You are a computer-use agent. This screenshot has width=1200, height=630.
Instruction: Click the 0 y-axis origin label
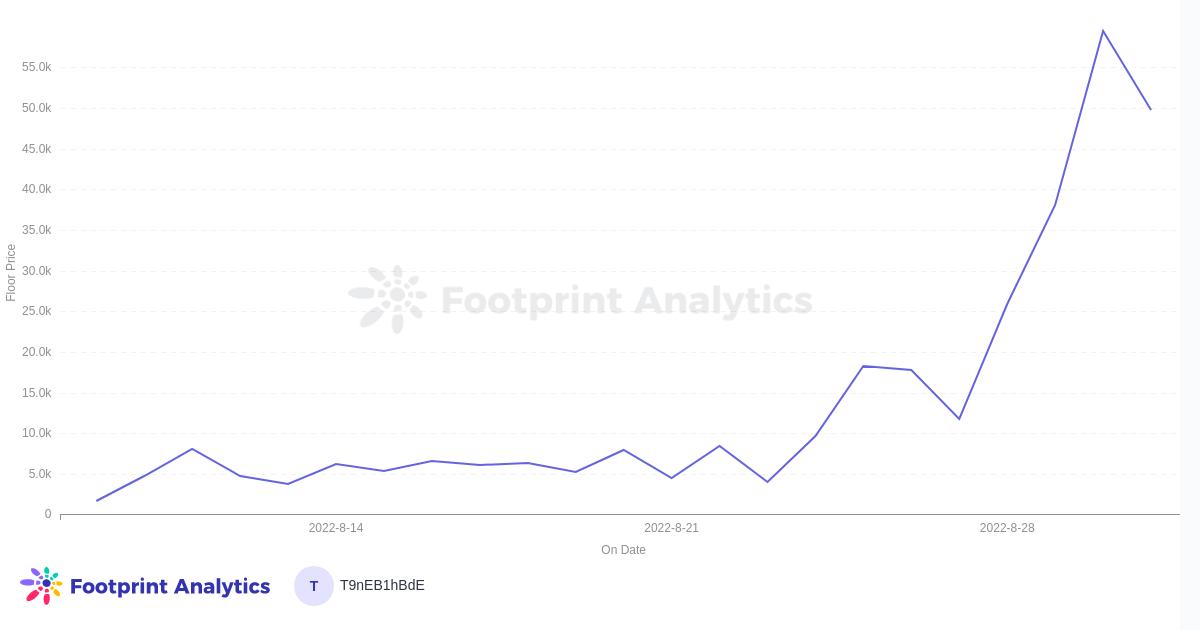tap(47, 514)
